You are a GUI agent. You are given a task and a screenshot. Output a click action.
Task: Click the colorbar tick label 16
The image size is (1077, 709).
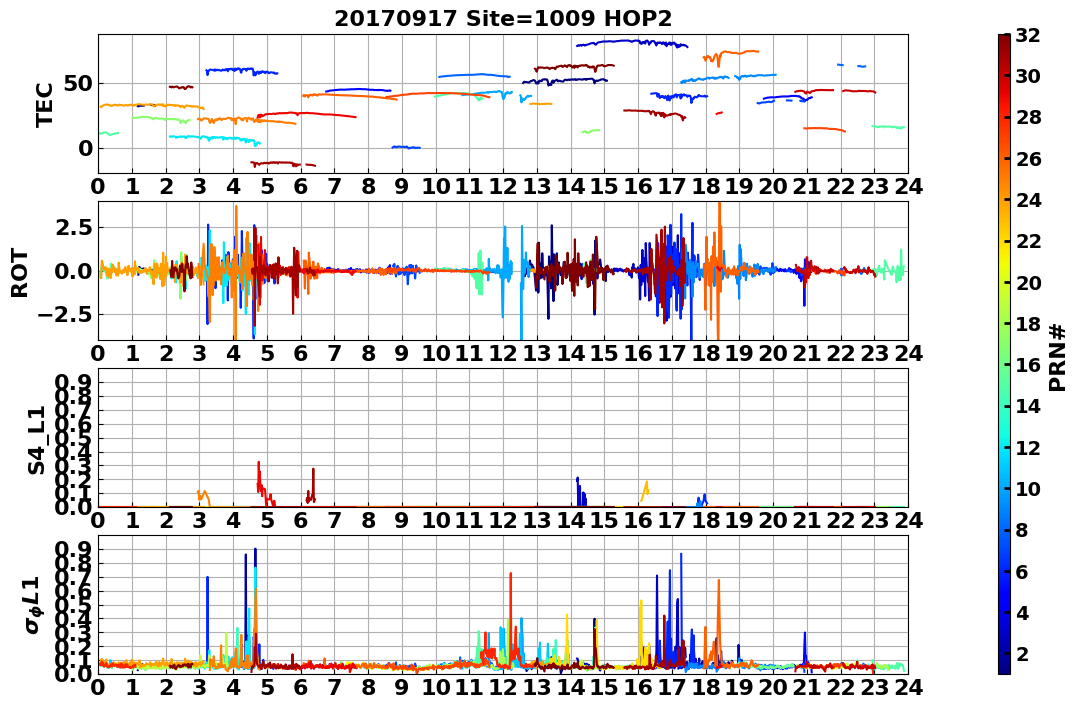pyautogui.click(x=1028, y=364)
